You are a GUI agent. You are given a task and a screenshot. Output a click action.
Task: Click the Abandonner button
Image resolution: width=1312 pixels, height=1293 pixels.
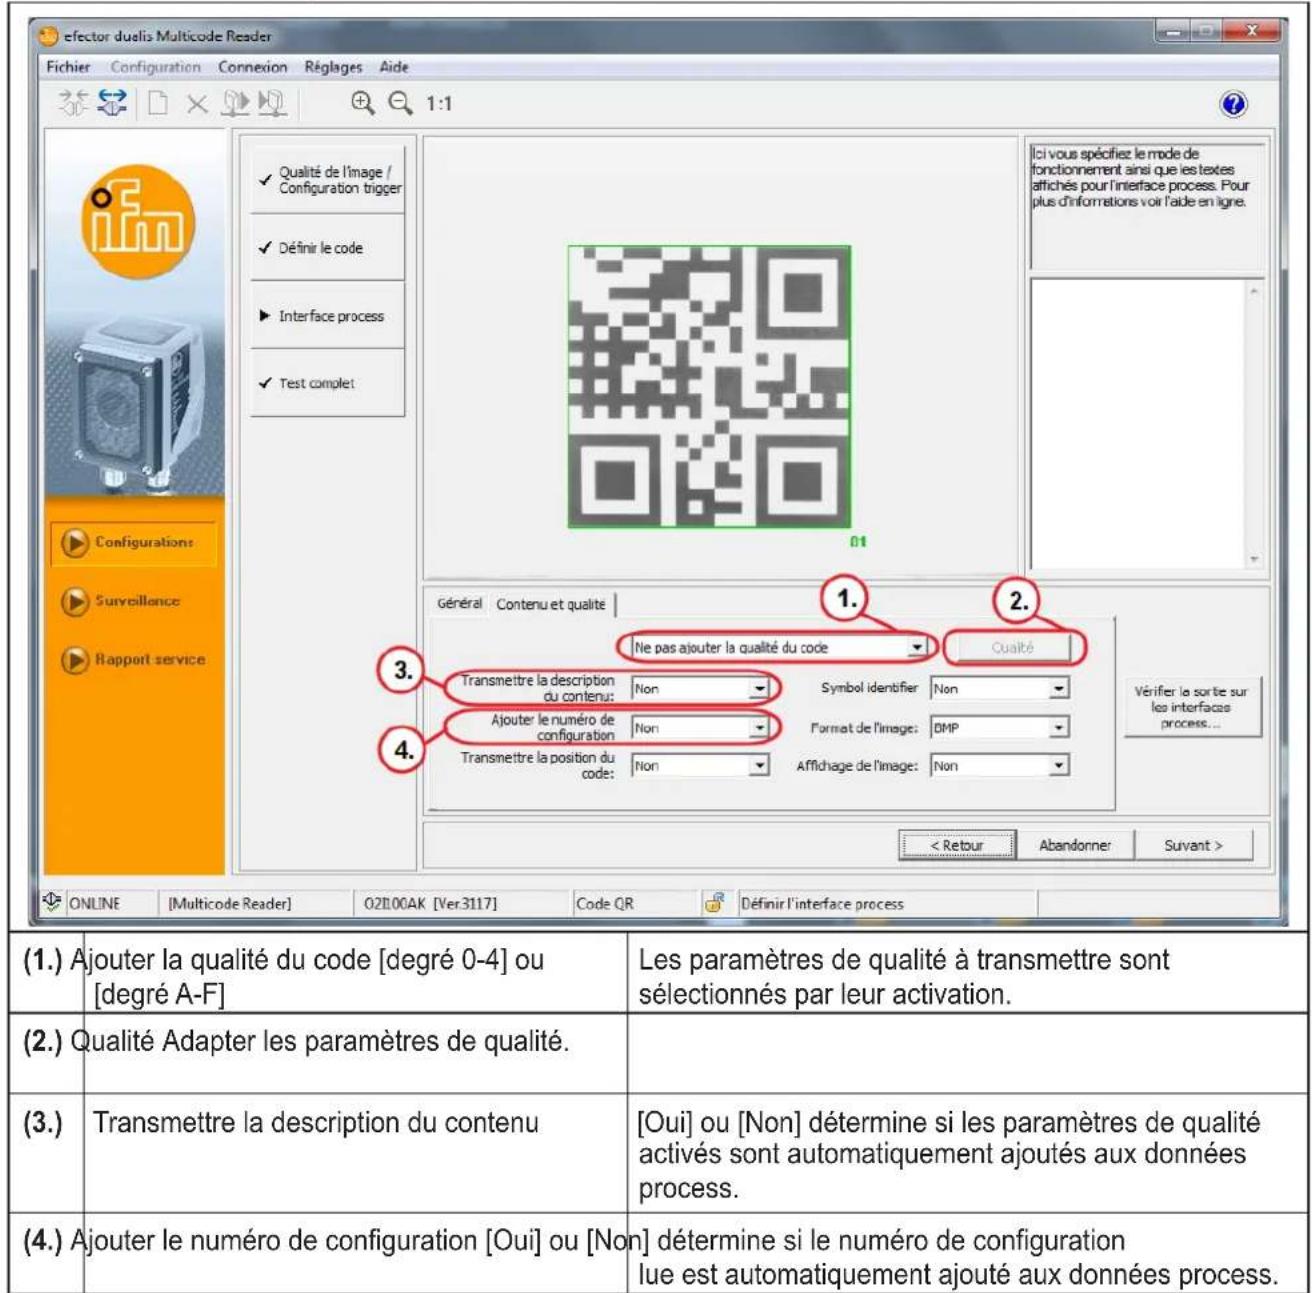(1075, 845)
